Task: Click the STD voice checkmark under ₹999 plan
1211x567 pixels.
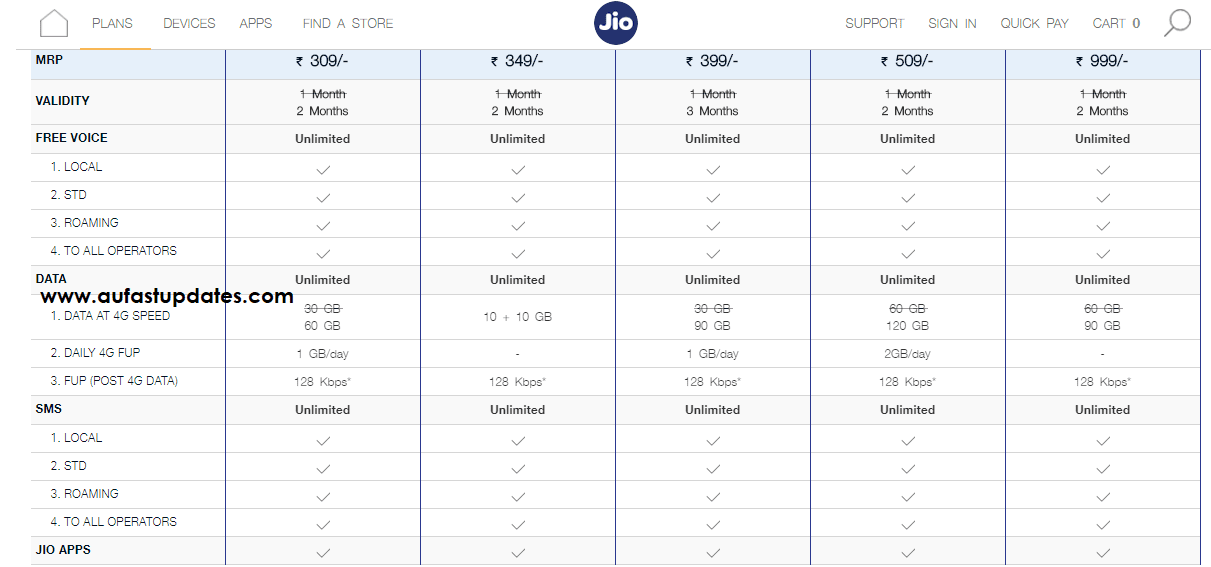Action: point(1103,198)
